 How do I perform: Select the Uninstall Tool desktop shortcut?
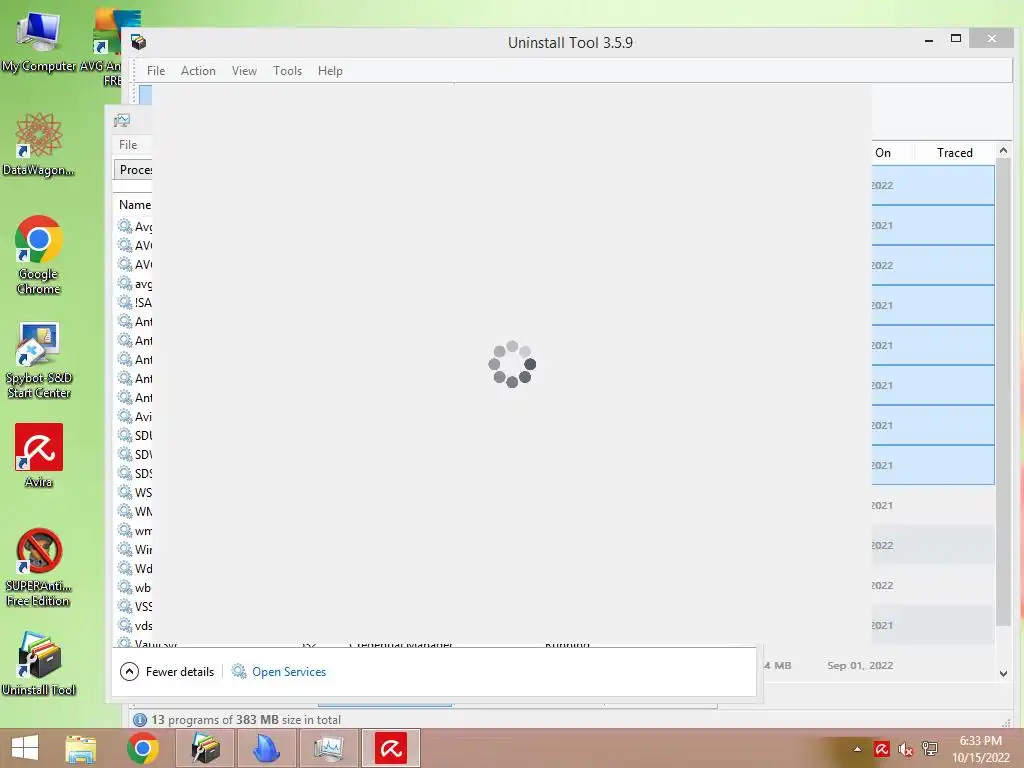(39, 663)
